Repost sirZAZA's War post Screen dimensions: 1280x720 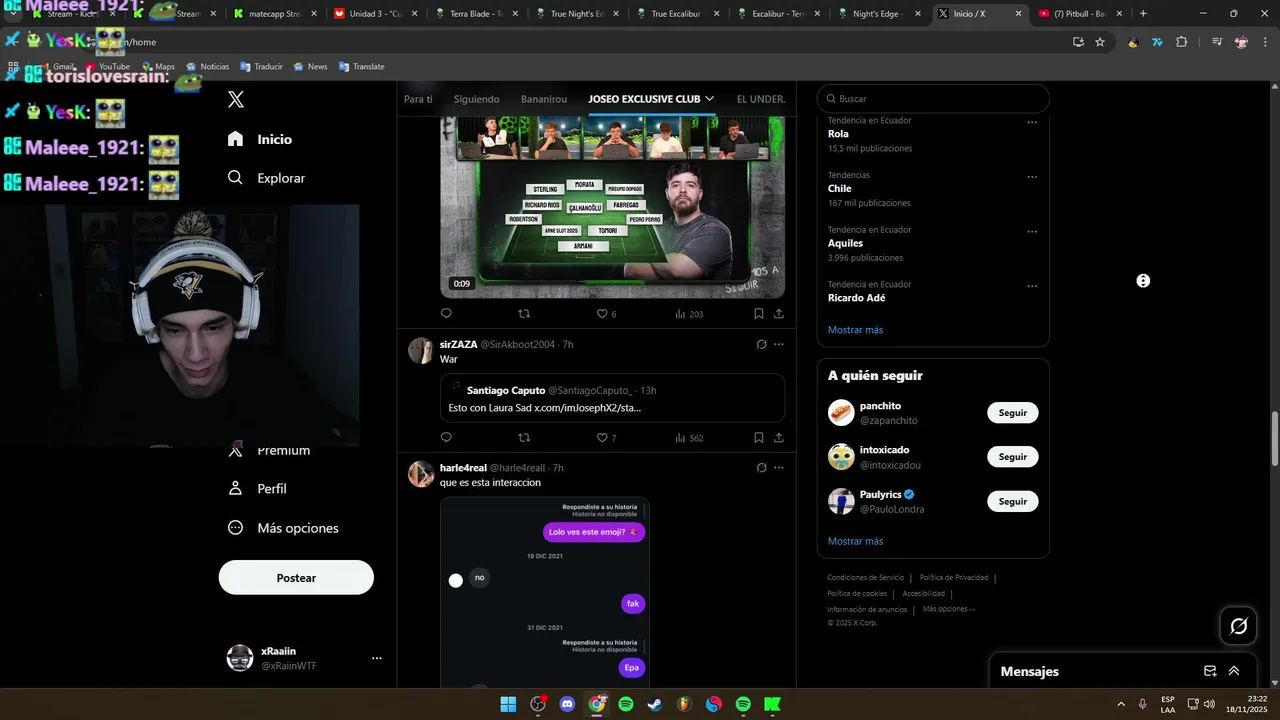tap(524, 437)
